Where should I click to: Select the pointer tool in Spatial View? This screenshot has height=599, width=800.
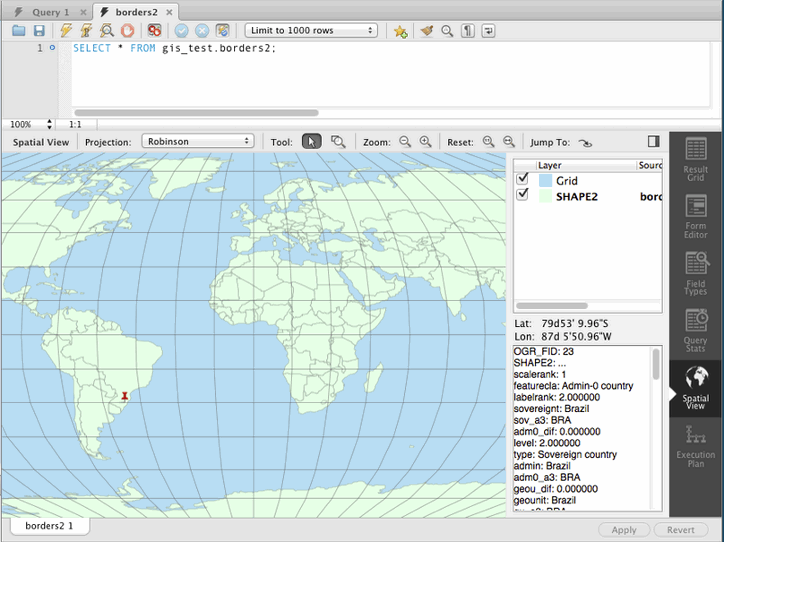[x=311, y=142]
